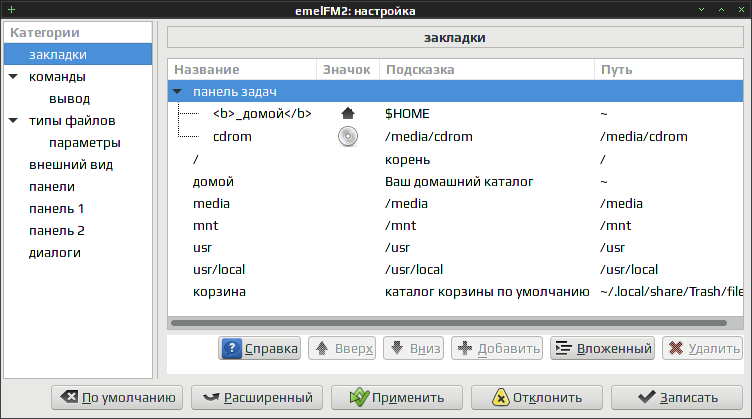Click the backspace icon on По умолчанию
The height and width of the screenshot is (419, 752).
coord(69,396)
